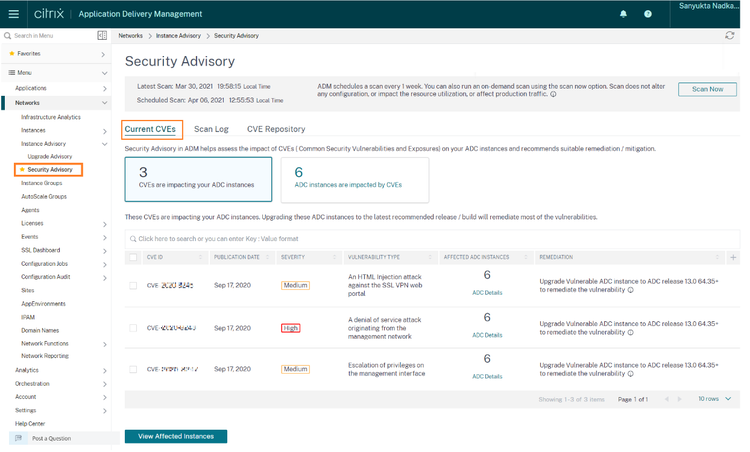Click the search magnifier in the menu search

pyautogui.click(x=7, y=35)
